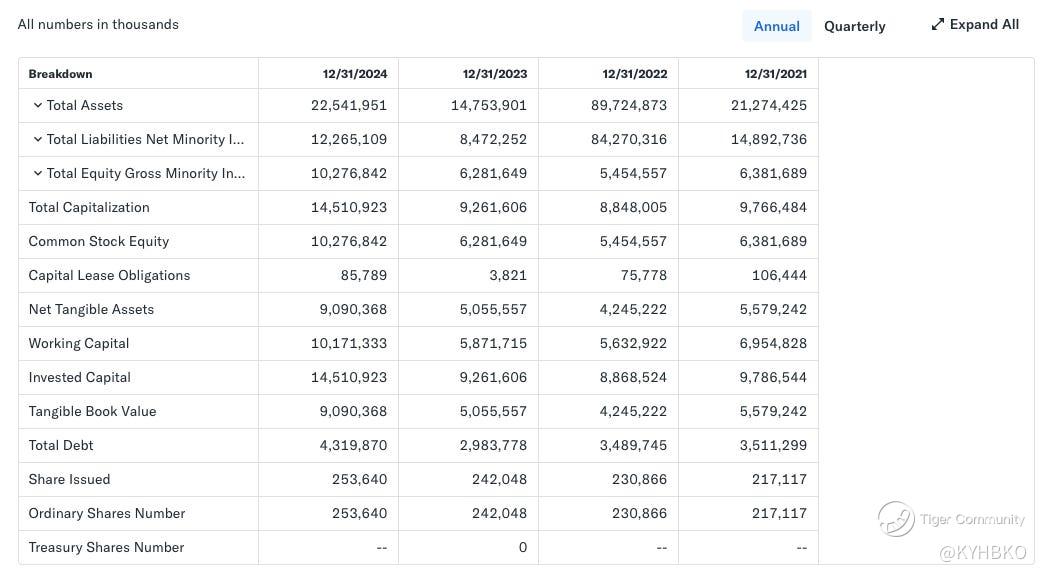The width and height of the screenshot is (1046, 576).
Task: Click the 12/31/2021 column header
Action: pyautogui.click(x=775, y=74)
